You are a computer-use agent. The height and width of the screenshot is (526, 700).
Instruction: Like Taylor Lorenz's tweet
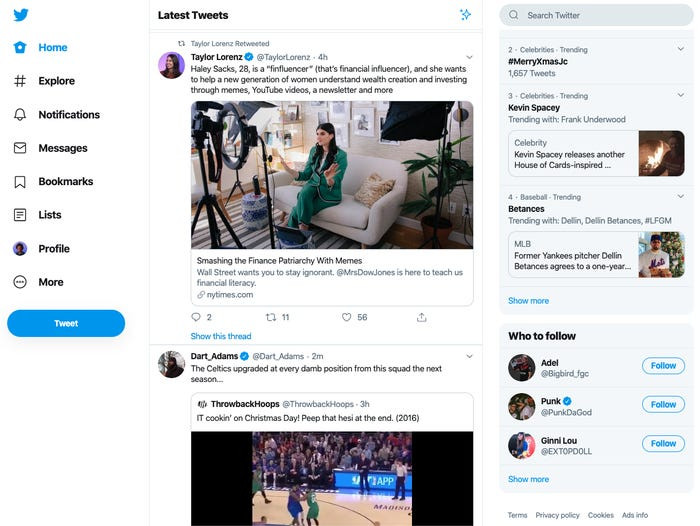347,317
